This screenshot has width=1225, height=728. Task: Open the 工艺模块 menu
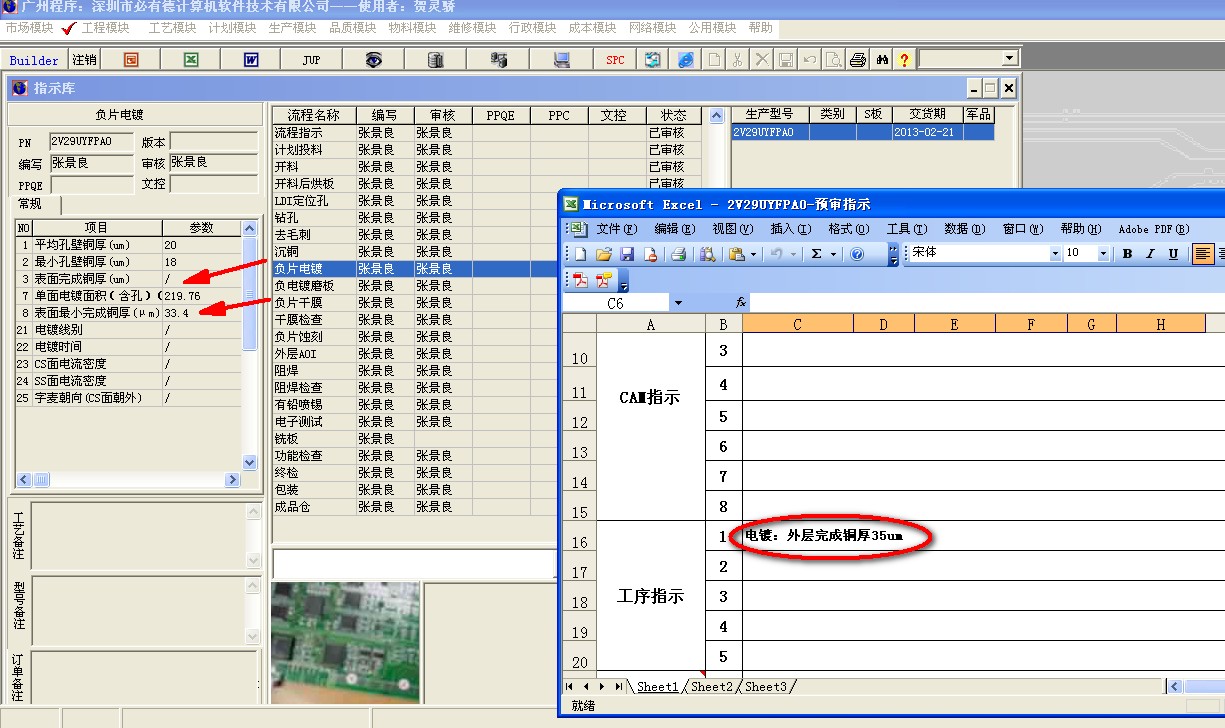click(x=172, y=28)
